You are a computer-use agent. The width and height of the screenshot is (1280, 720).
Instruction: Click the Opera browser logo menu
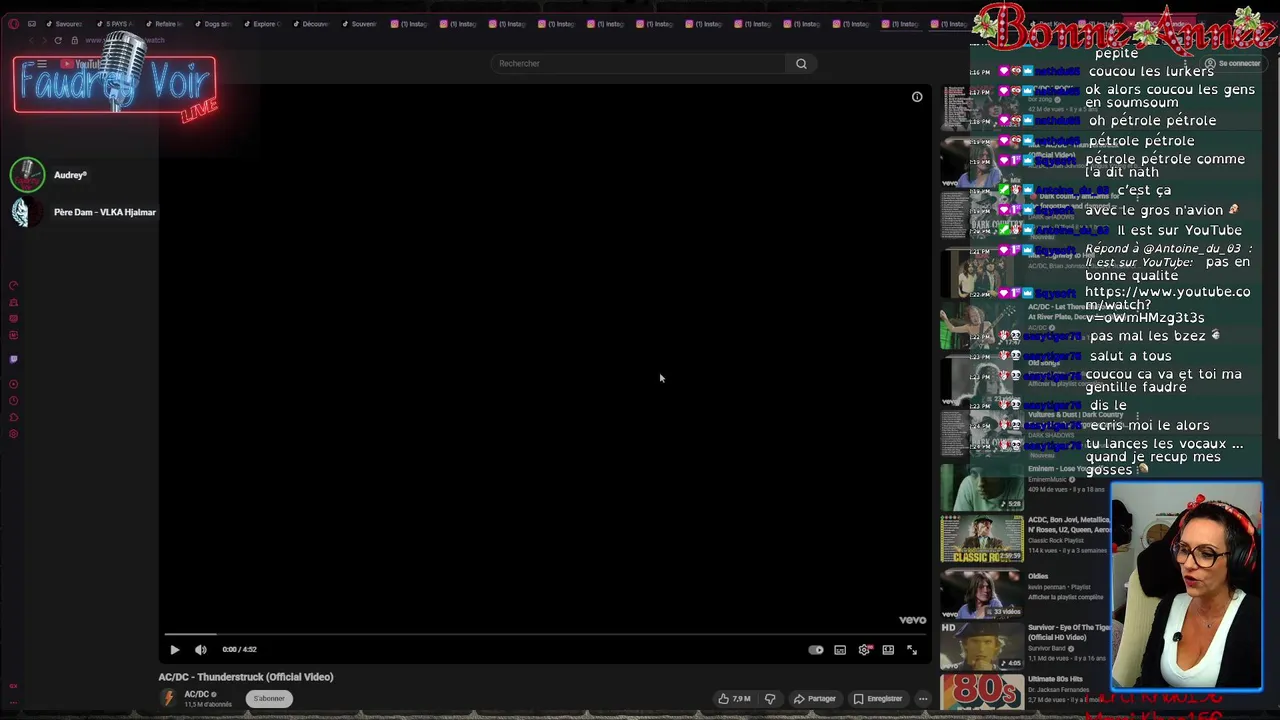(x=13, y=24)
